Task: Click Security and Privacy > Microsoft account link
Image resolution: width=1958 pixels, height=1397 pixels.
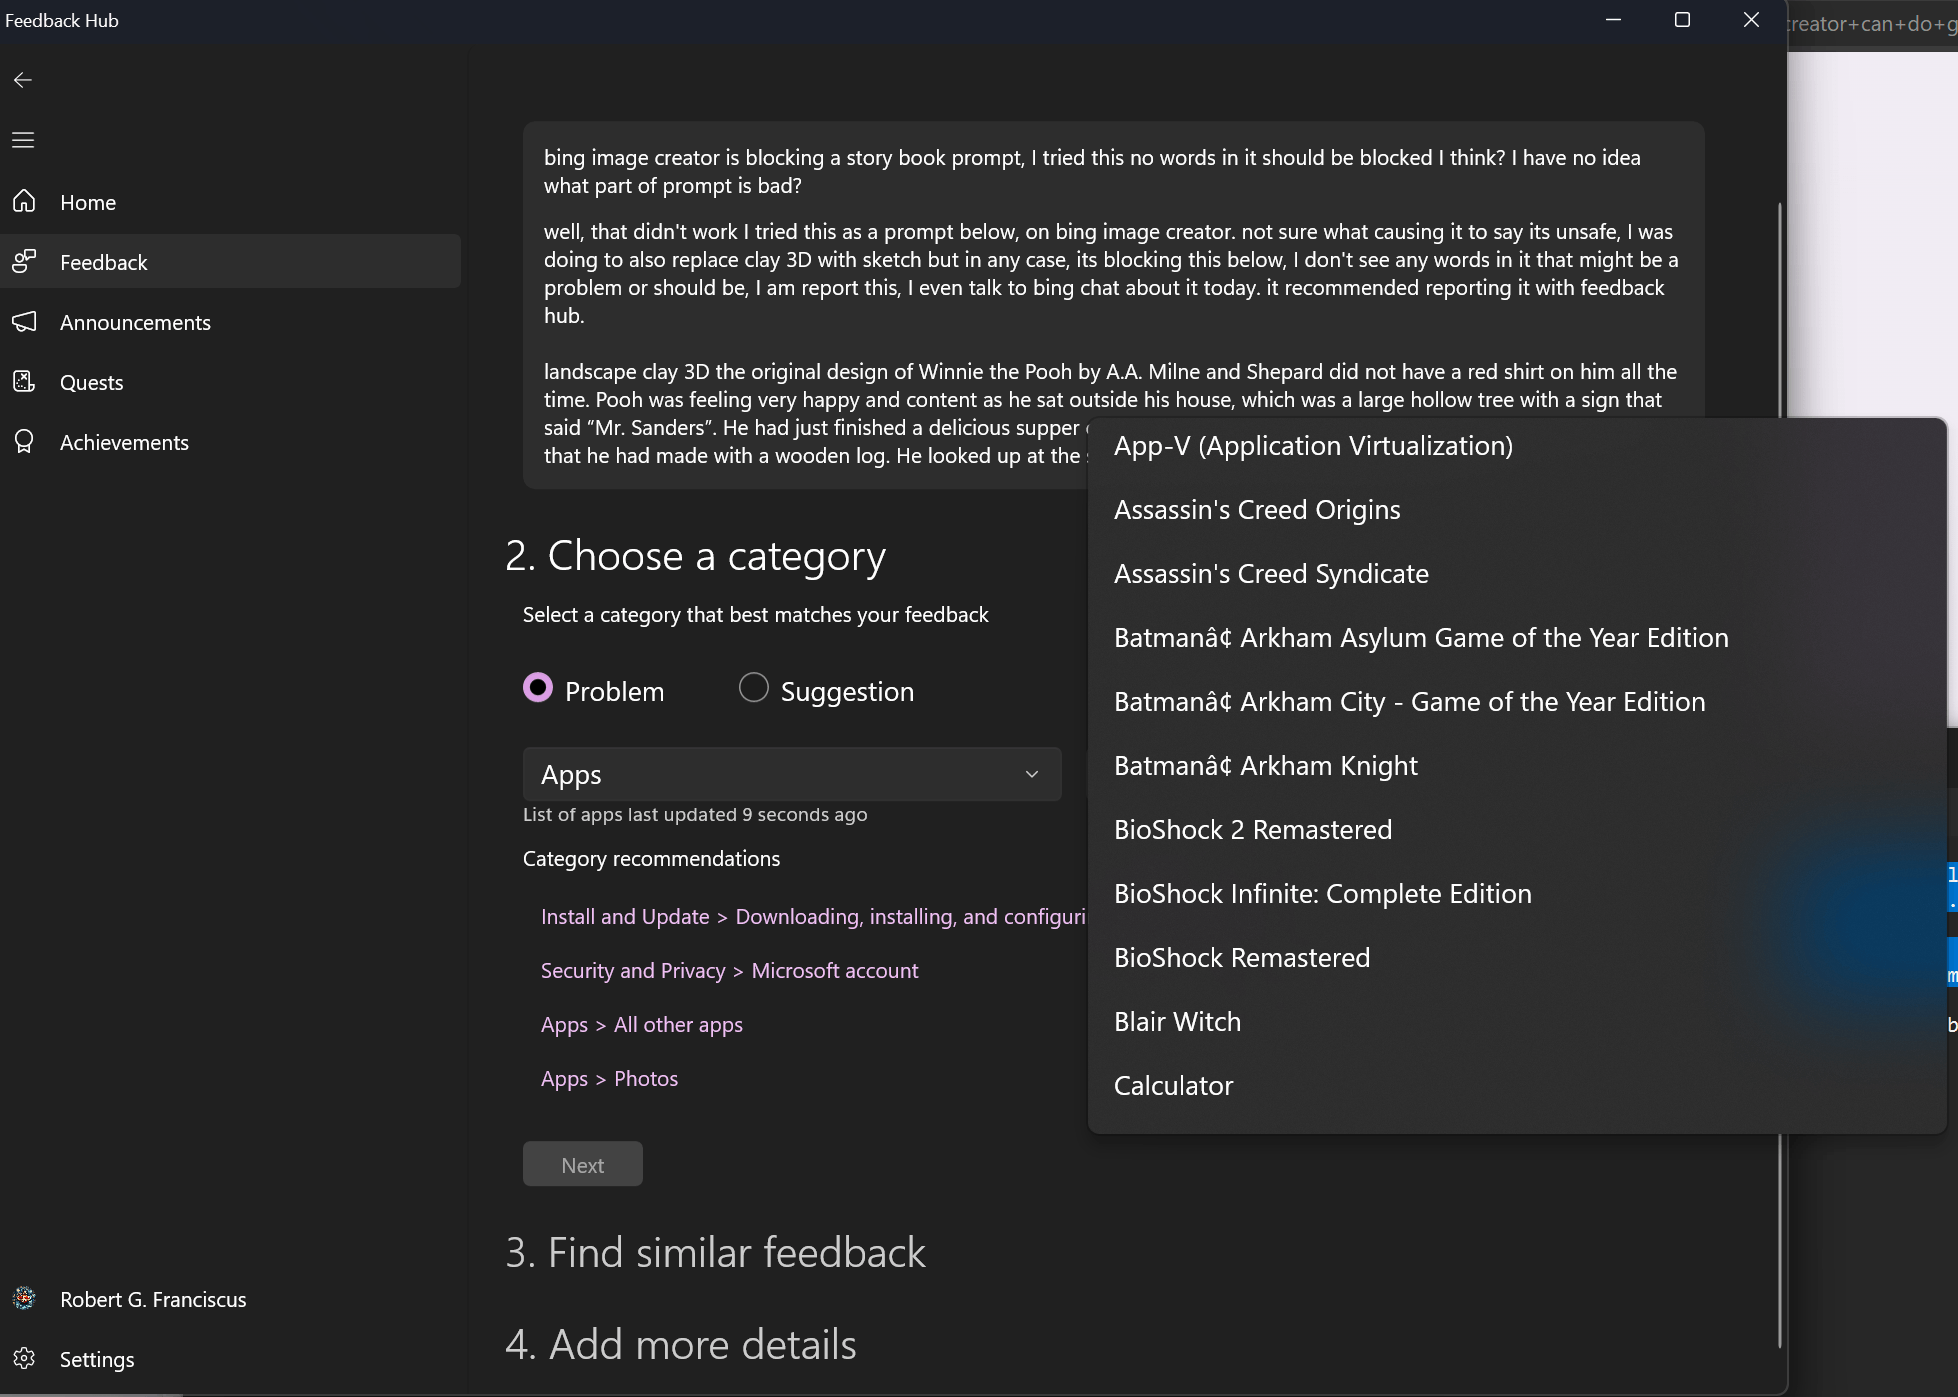Action: [729, 971]
